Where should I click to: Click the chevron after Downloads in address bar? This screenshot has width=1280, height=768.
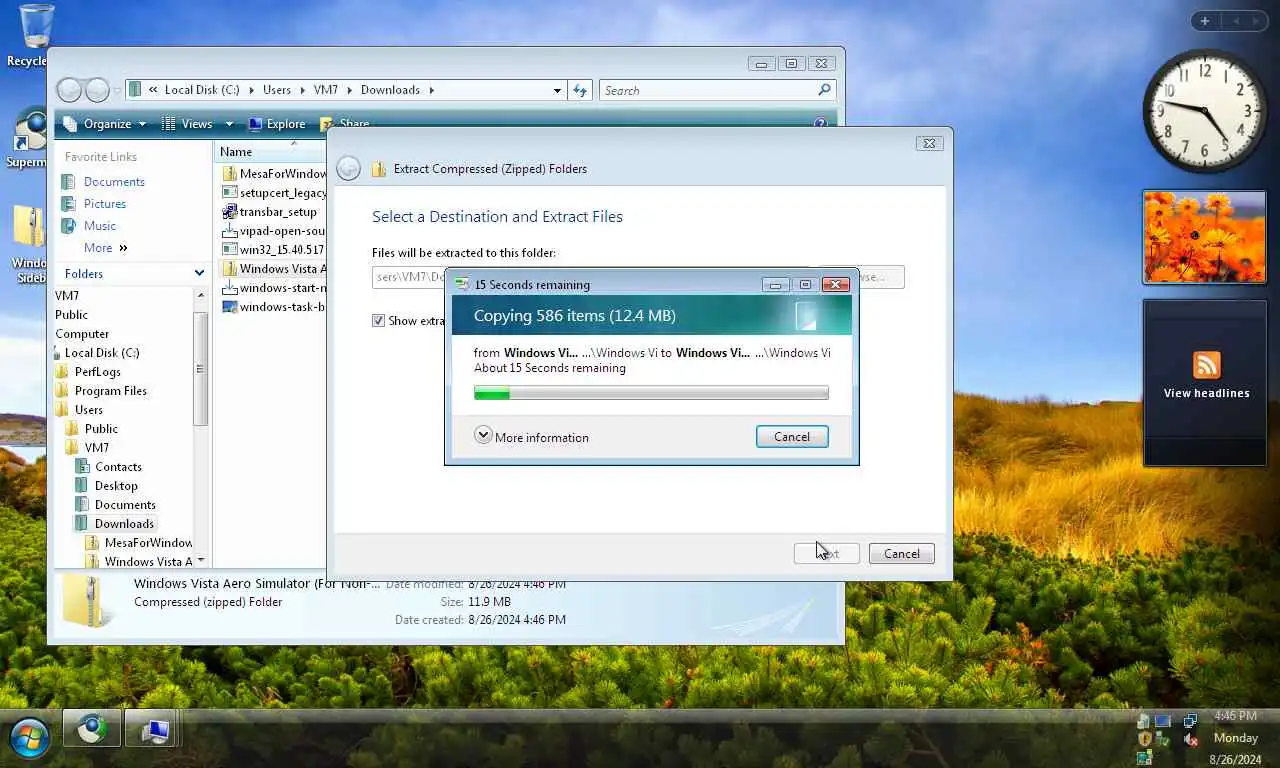pyautogui.click(x=432, y=90)
